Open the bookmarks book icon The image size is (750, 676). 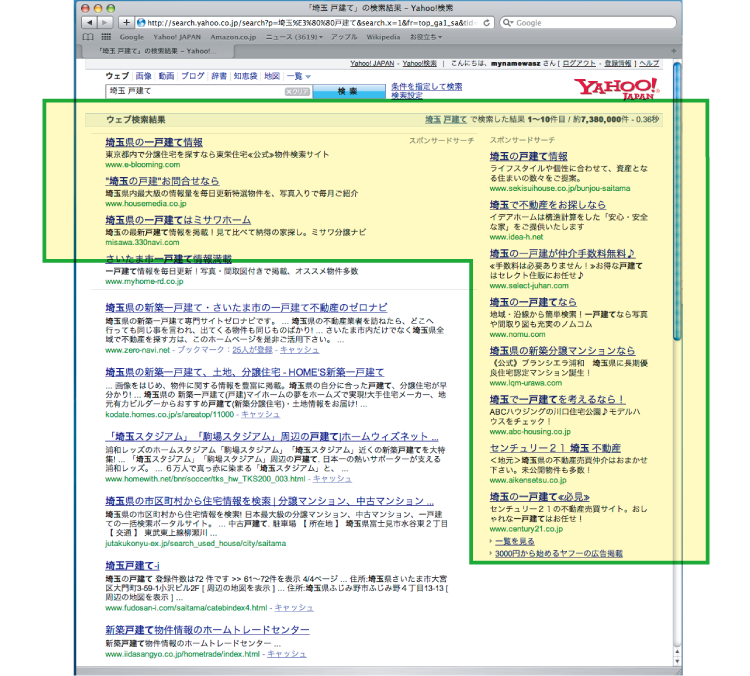(85, 36)
